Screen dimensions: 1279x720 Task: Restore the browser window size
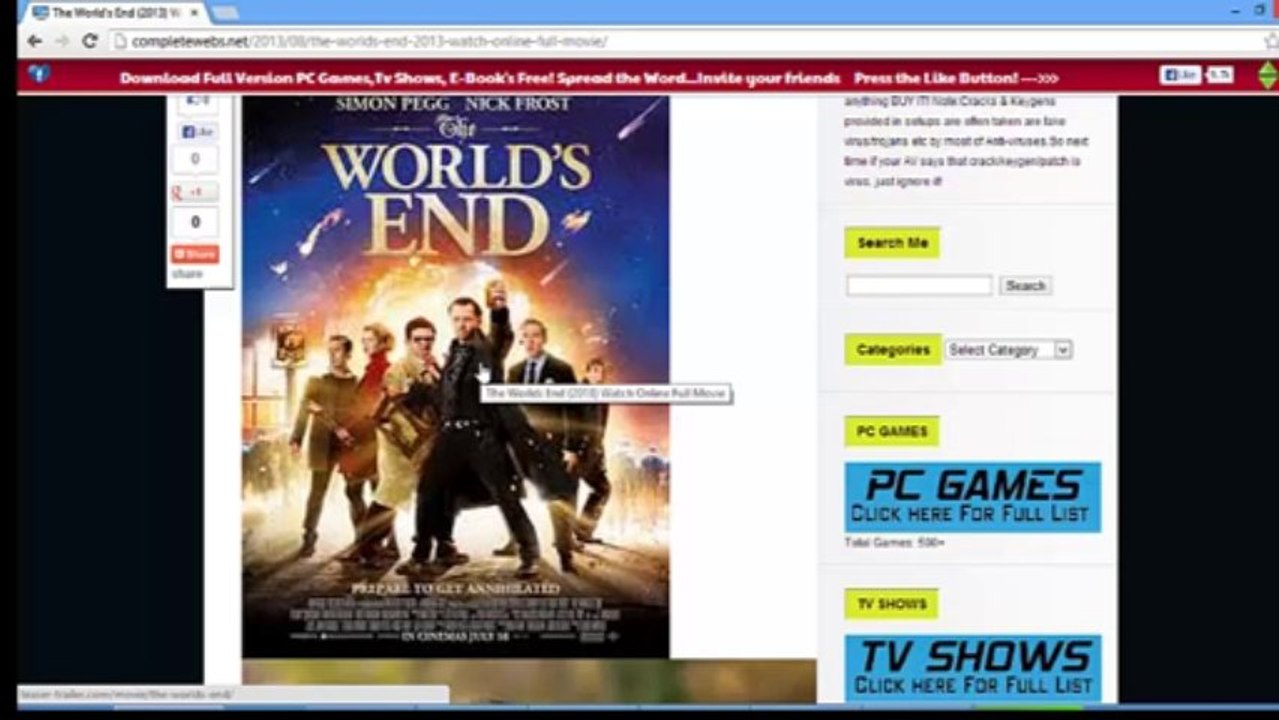point(1260,10)
